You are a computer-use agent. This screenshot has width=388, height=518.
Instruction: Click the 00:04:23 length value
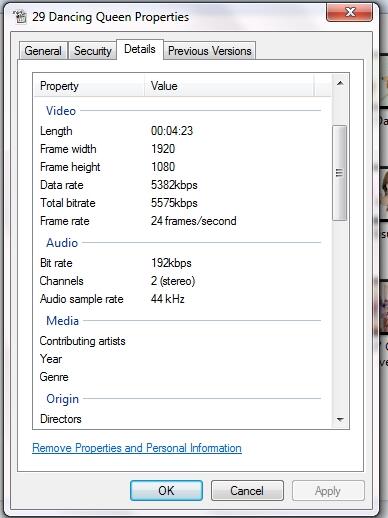172,131
